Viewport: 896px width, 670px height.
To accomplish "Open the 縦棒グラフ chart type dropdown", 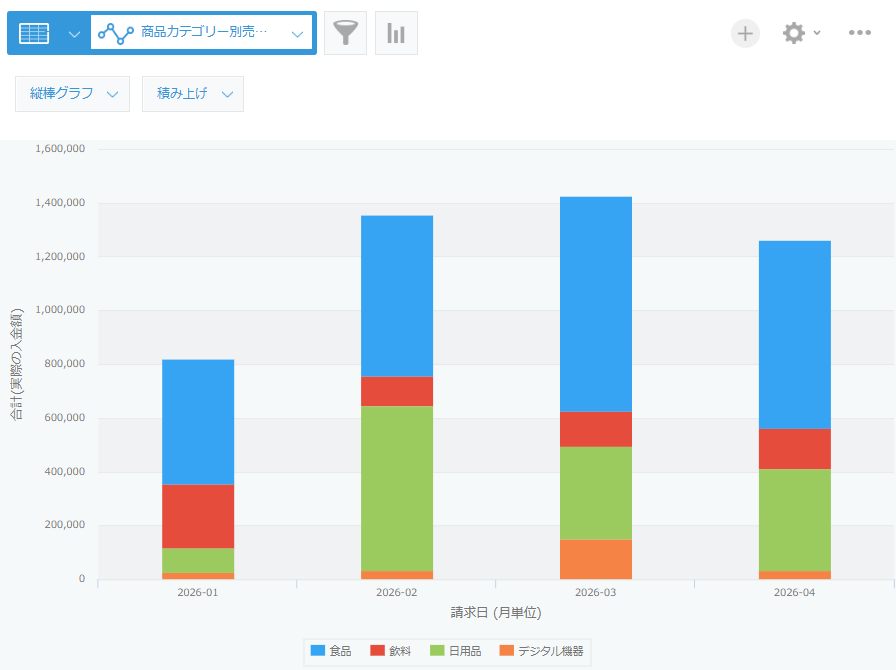I will click(x=73, y=94).
